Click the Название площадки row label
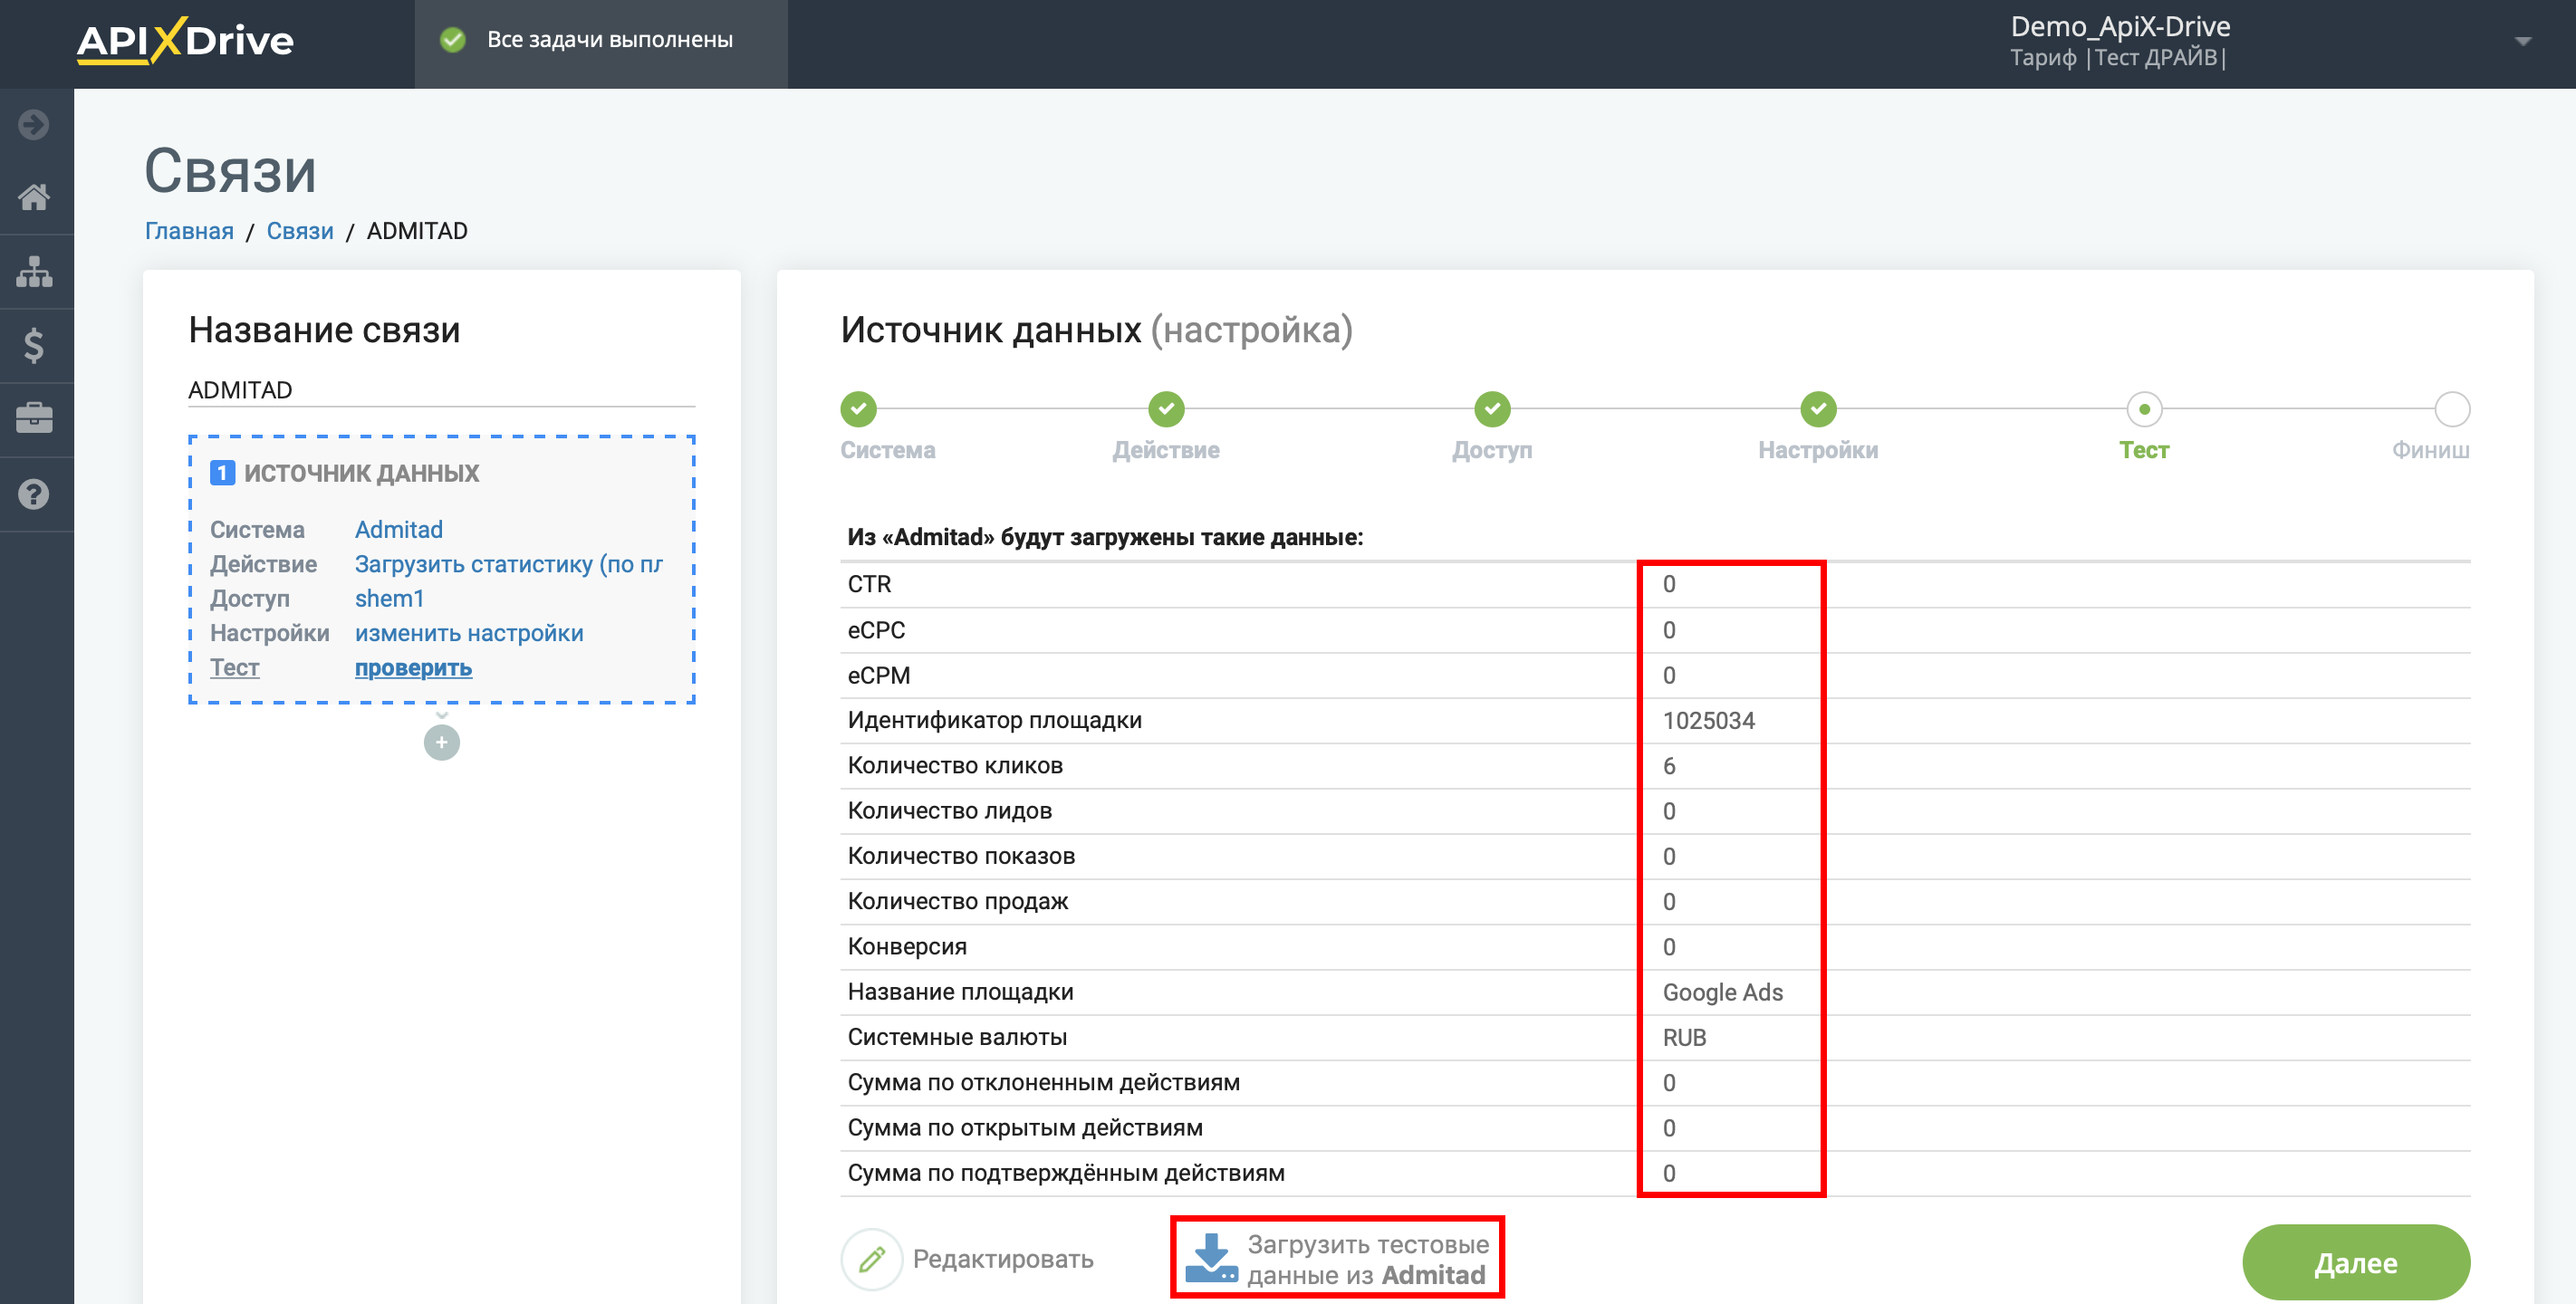The width and height of the screenshot is (2576, 1304). pyautogui.click(x=961, y=992)
